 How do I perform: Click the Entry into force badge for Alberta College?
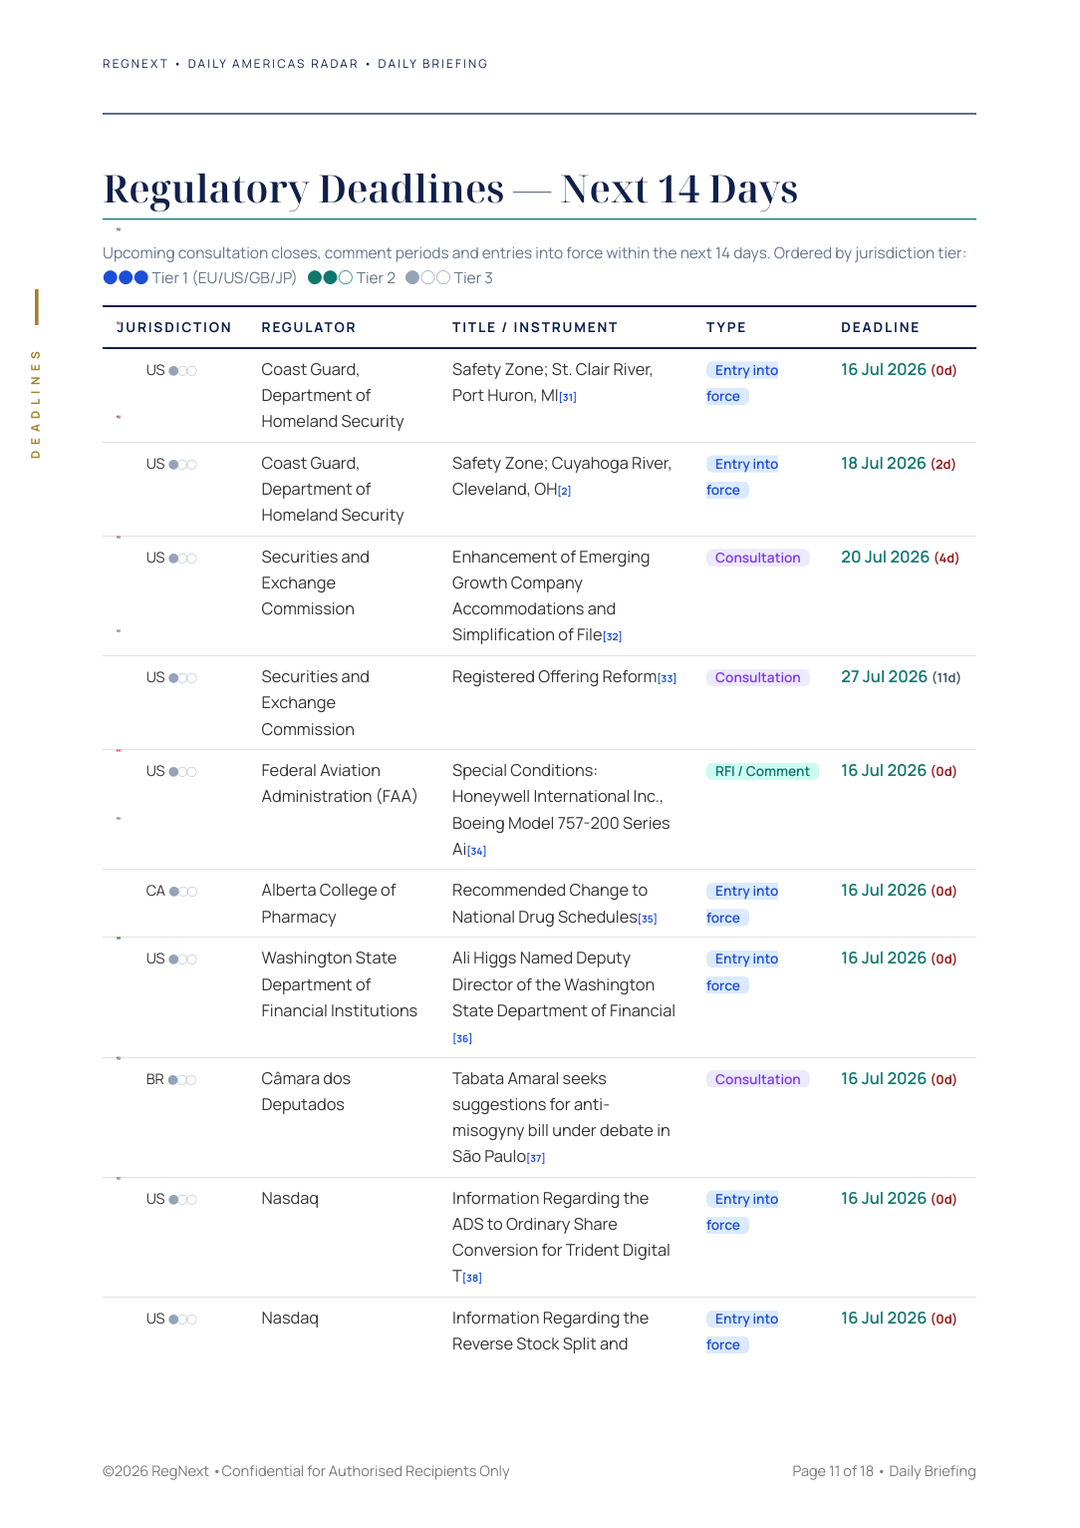pyautogui.click(x=742, y=904)
